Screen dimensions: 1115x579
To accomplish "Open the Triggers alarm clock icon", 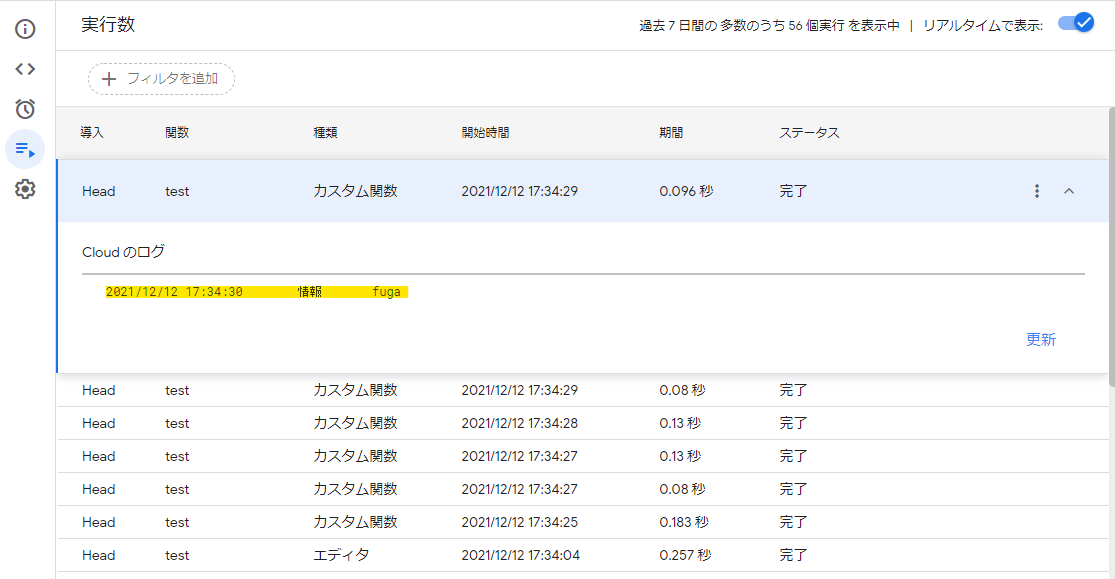I will [25, 109].
